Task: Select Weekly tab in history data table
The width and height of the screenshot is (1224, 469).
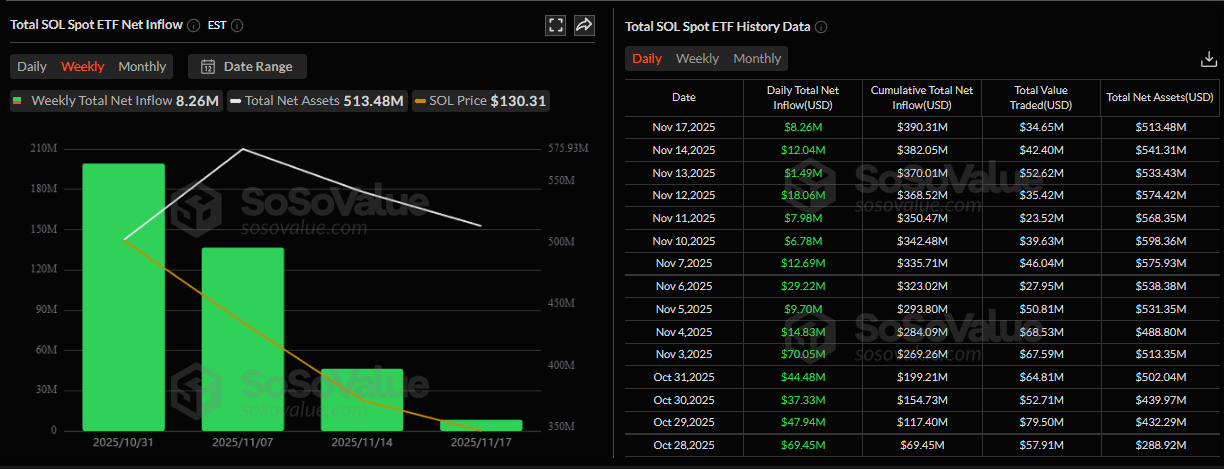Action: 697,59
